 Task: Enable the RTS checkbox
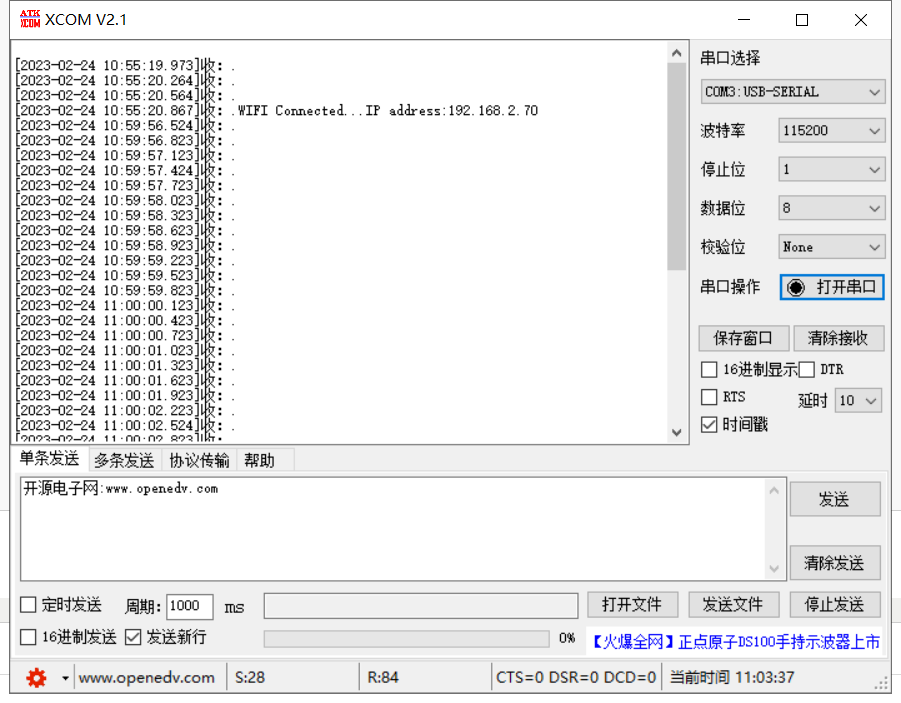(x=709, y=396)
